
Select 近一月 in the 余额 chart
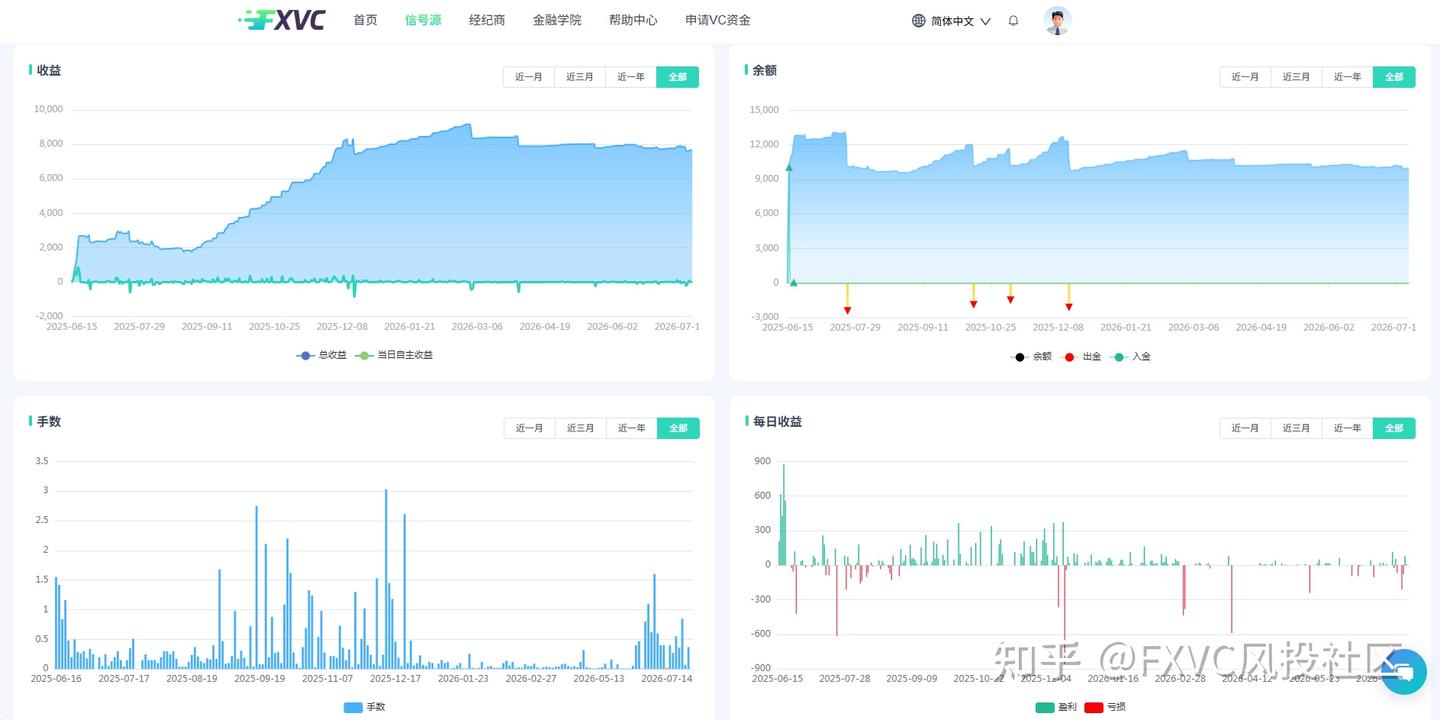click(1245, 77)
